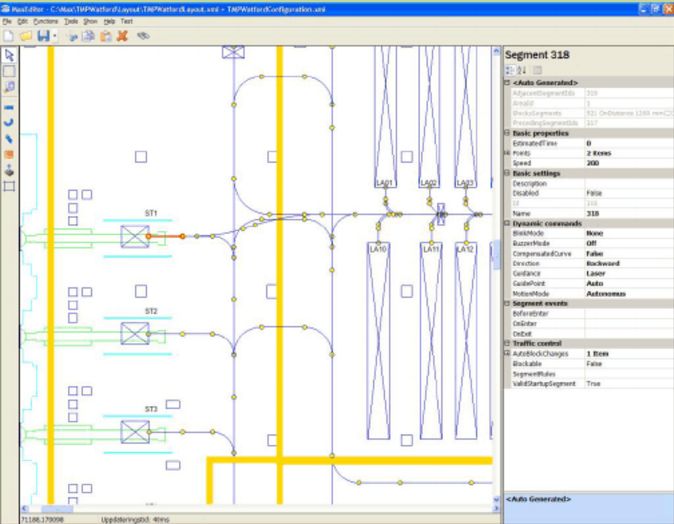Select the arrow pointer tool
The height and width of the screenshot is (524, 674).
pos(9,55)
